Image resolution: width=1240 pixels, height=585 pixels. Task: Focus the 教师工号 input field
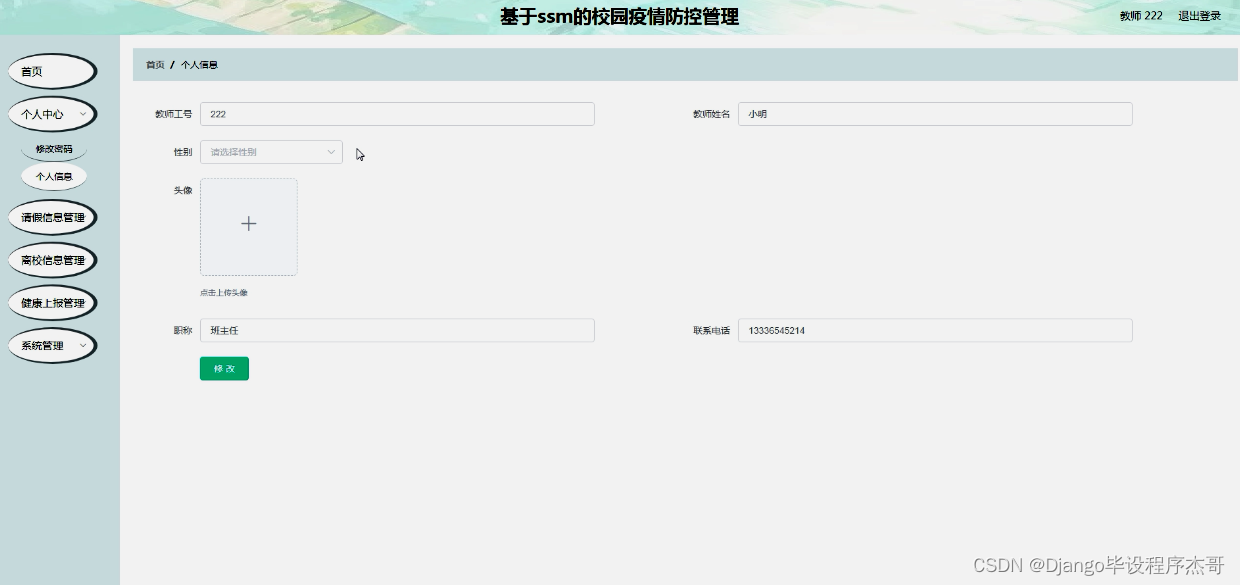pos(397,114)
